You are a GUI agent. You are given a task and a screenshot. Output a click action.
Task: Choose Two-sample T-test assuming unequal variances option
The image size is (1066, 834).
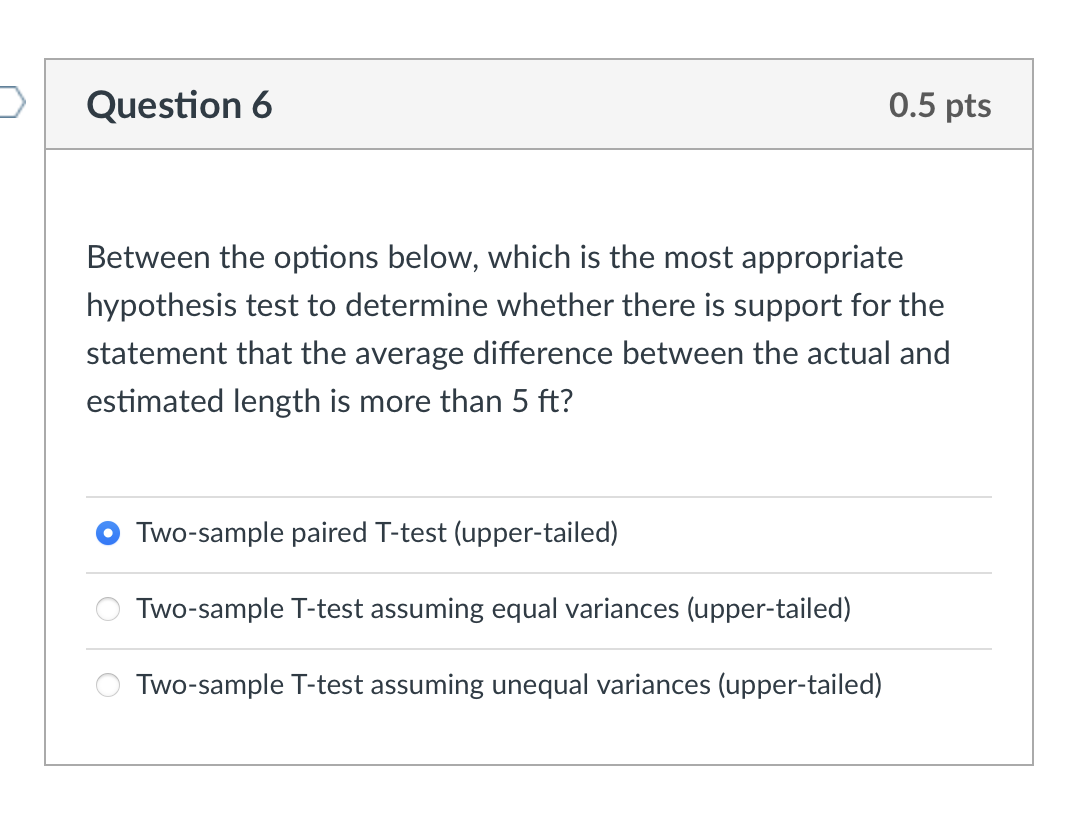107,685
